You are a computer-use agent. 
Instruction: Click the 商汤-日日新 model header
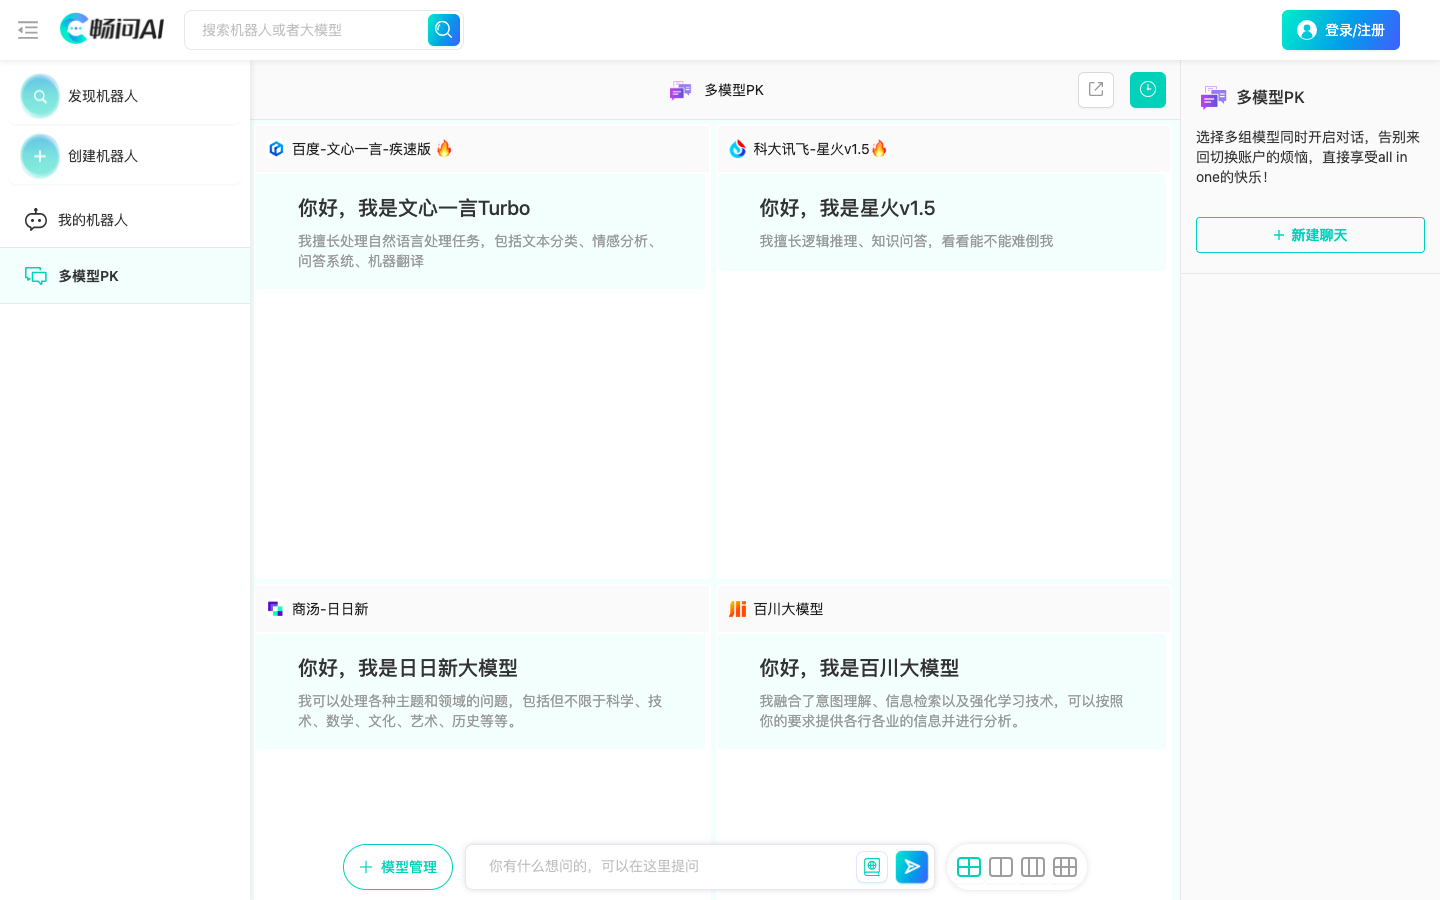tap(482, 609)
